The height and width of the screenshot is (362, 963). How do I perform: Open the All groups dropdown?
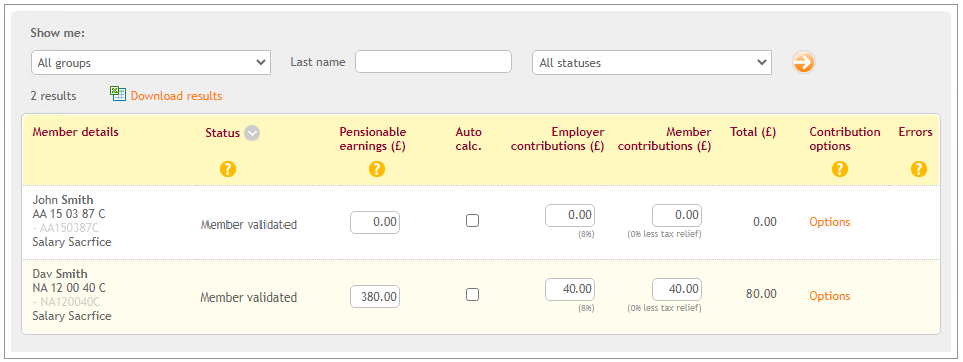click(x=150, y=63)
